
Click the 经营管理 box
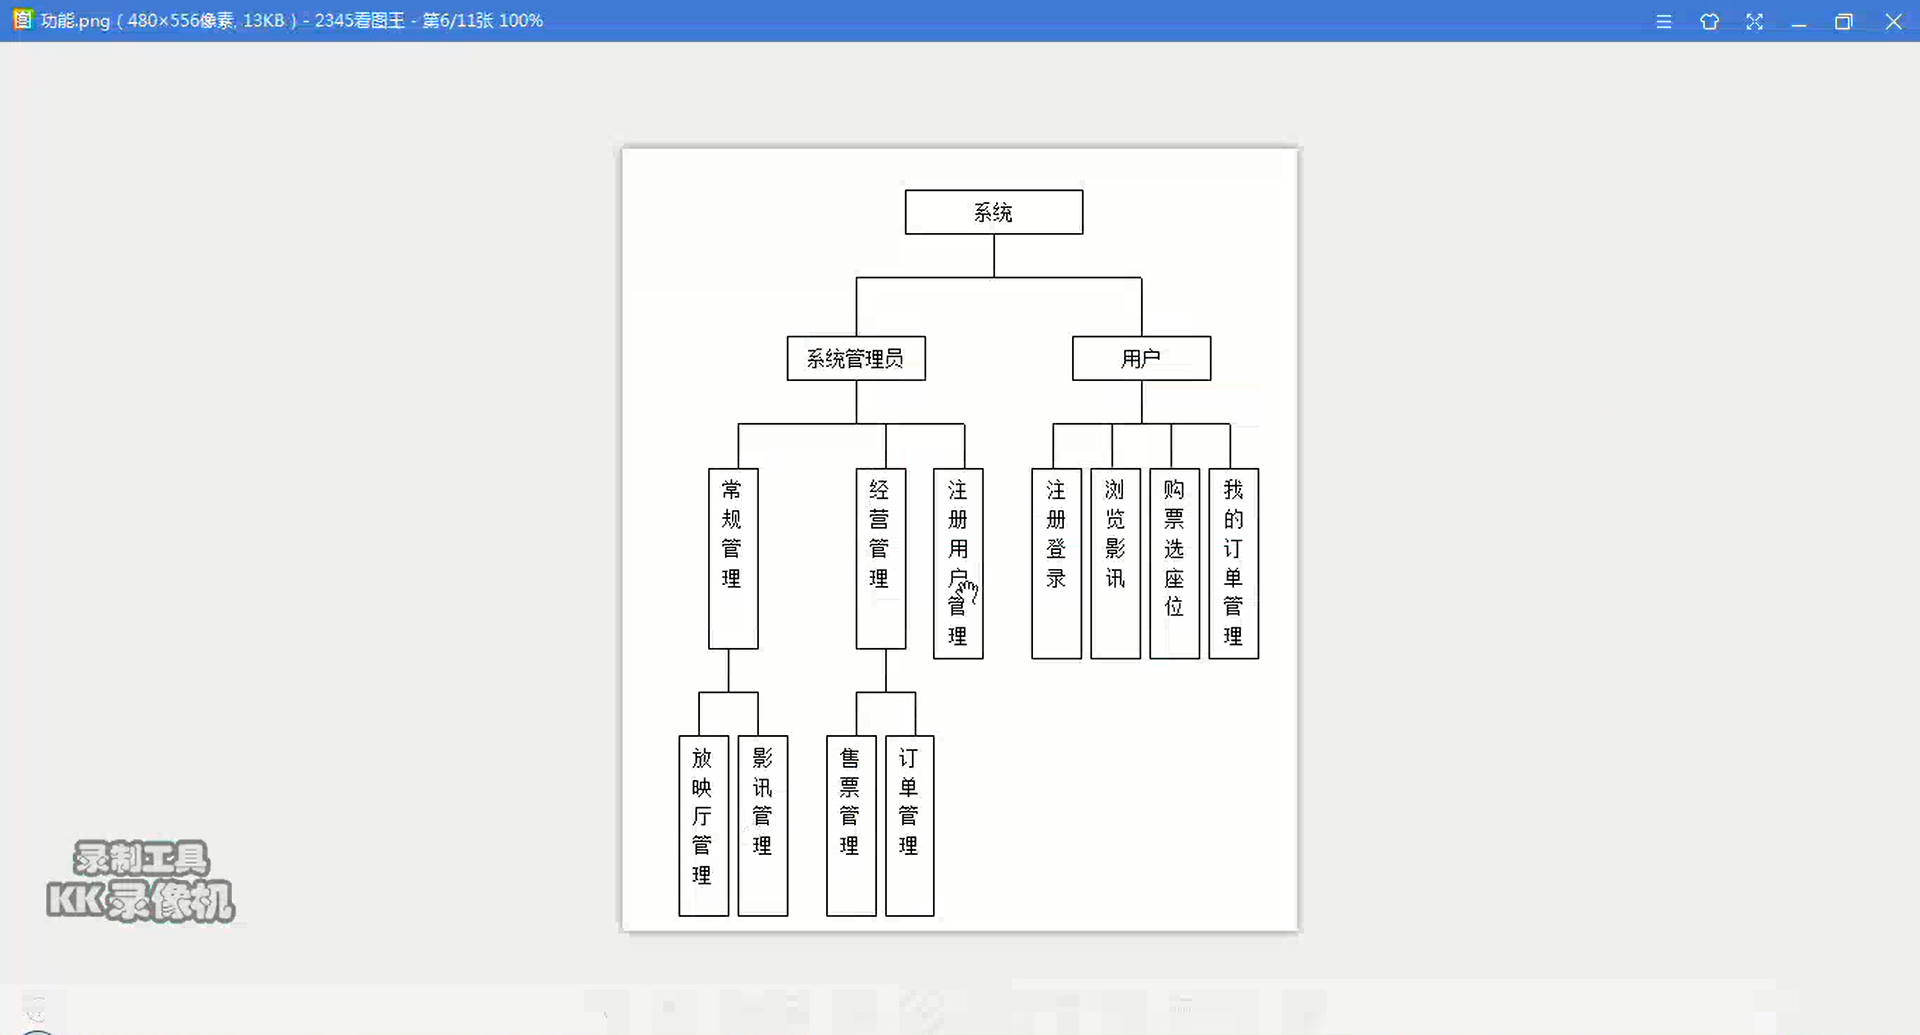pyautogui.click(x=881, y=558)
